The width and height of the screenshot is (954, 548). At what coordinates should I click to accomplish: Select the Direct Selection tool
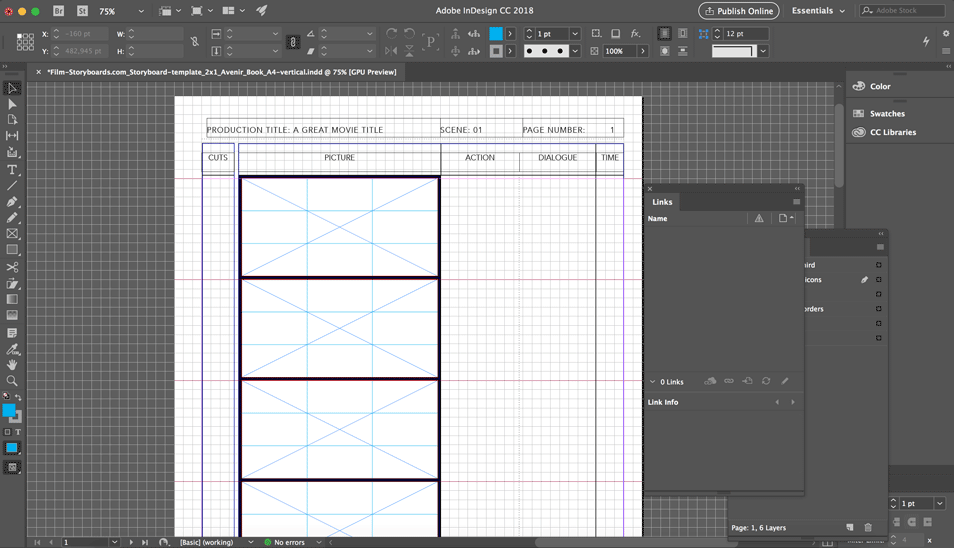[x=12, y=104]
